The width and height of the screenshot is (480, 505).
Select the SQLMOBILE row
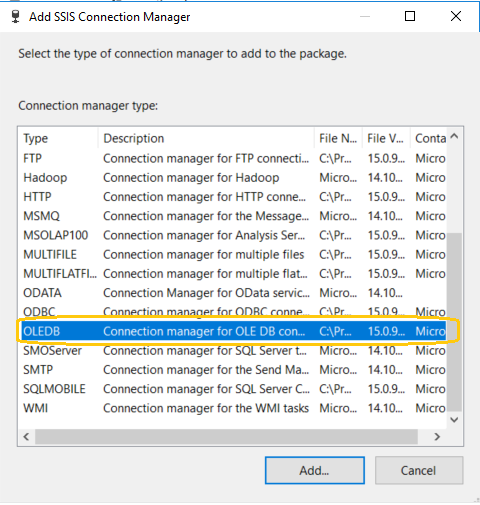233,389
